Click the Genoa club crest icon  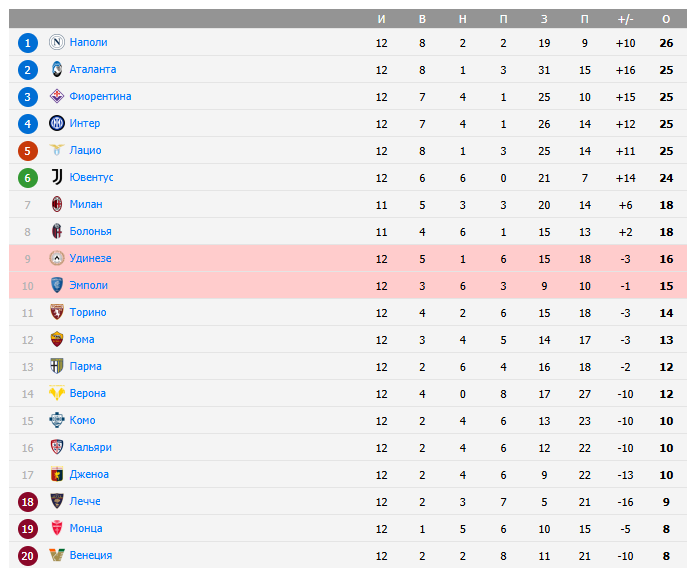click(57, 474)
